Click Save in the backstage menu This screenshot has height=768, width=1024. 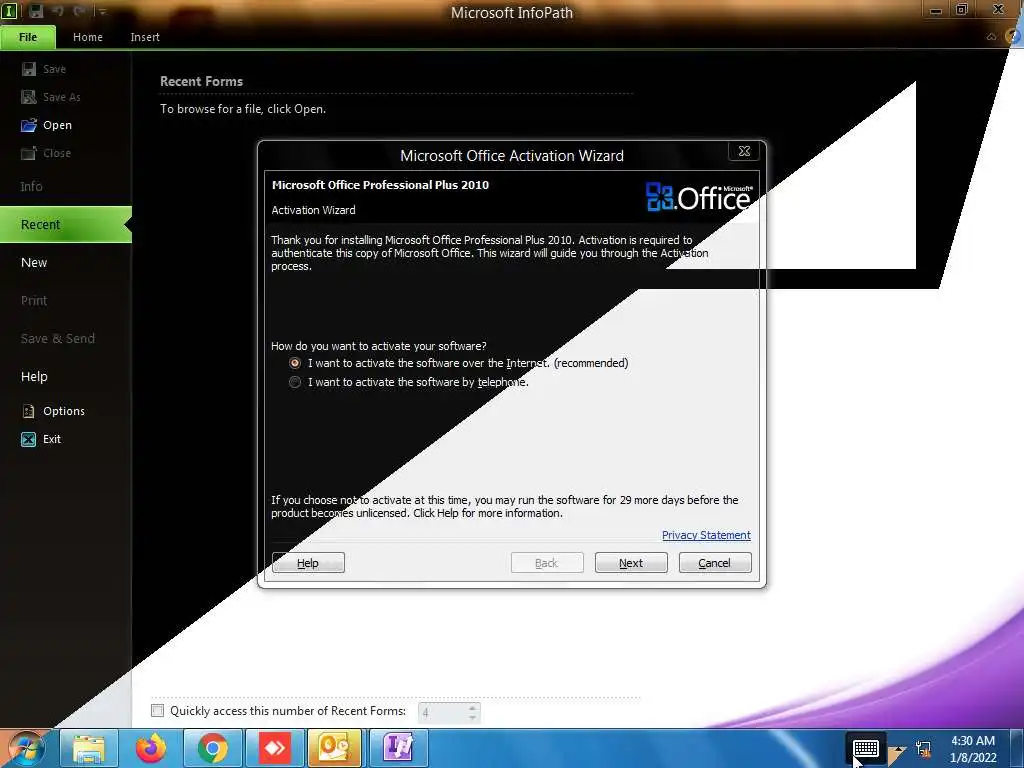click(x=44, y=69)
